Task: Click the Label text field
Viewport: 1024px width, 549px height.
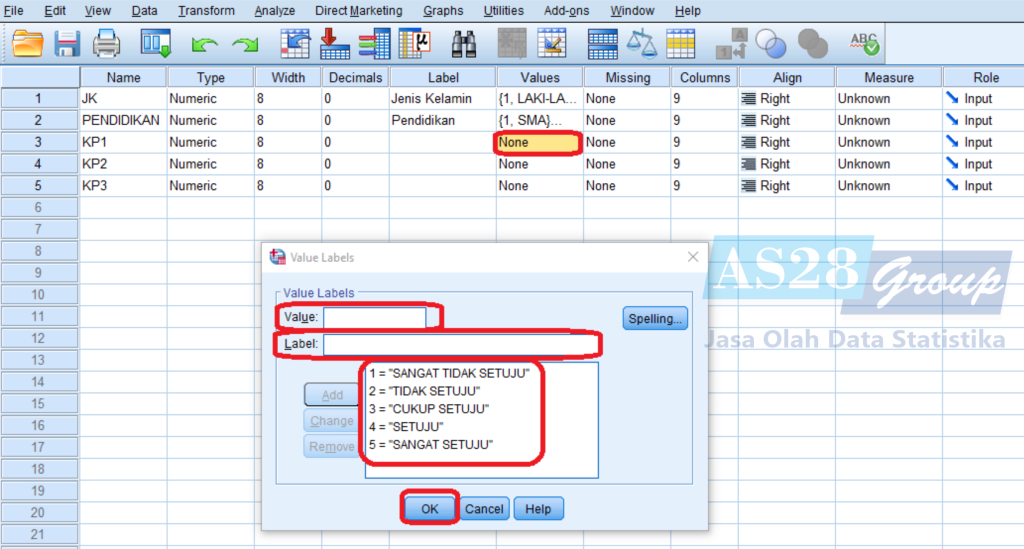Action: tap(460, 345)
